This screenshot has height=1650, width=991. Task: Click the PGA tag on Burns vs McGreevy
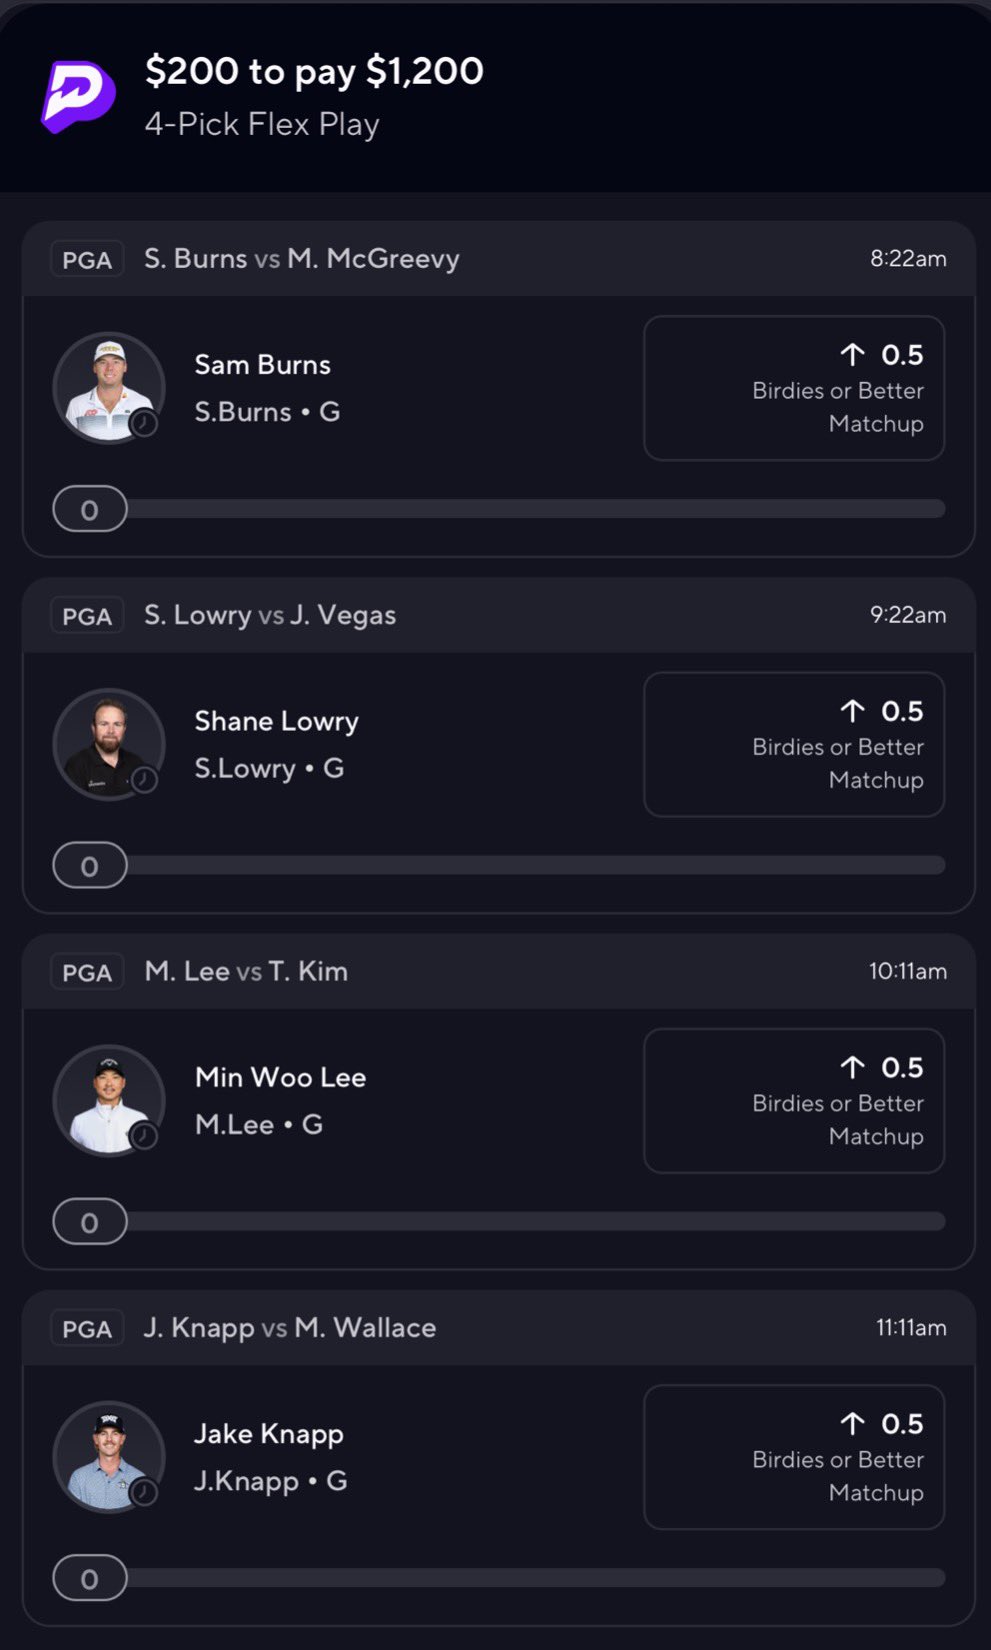87,259
